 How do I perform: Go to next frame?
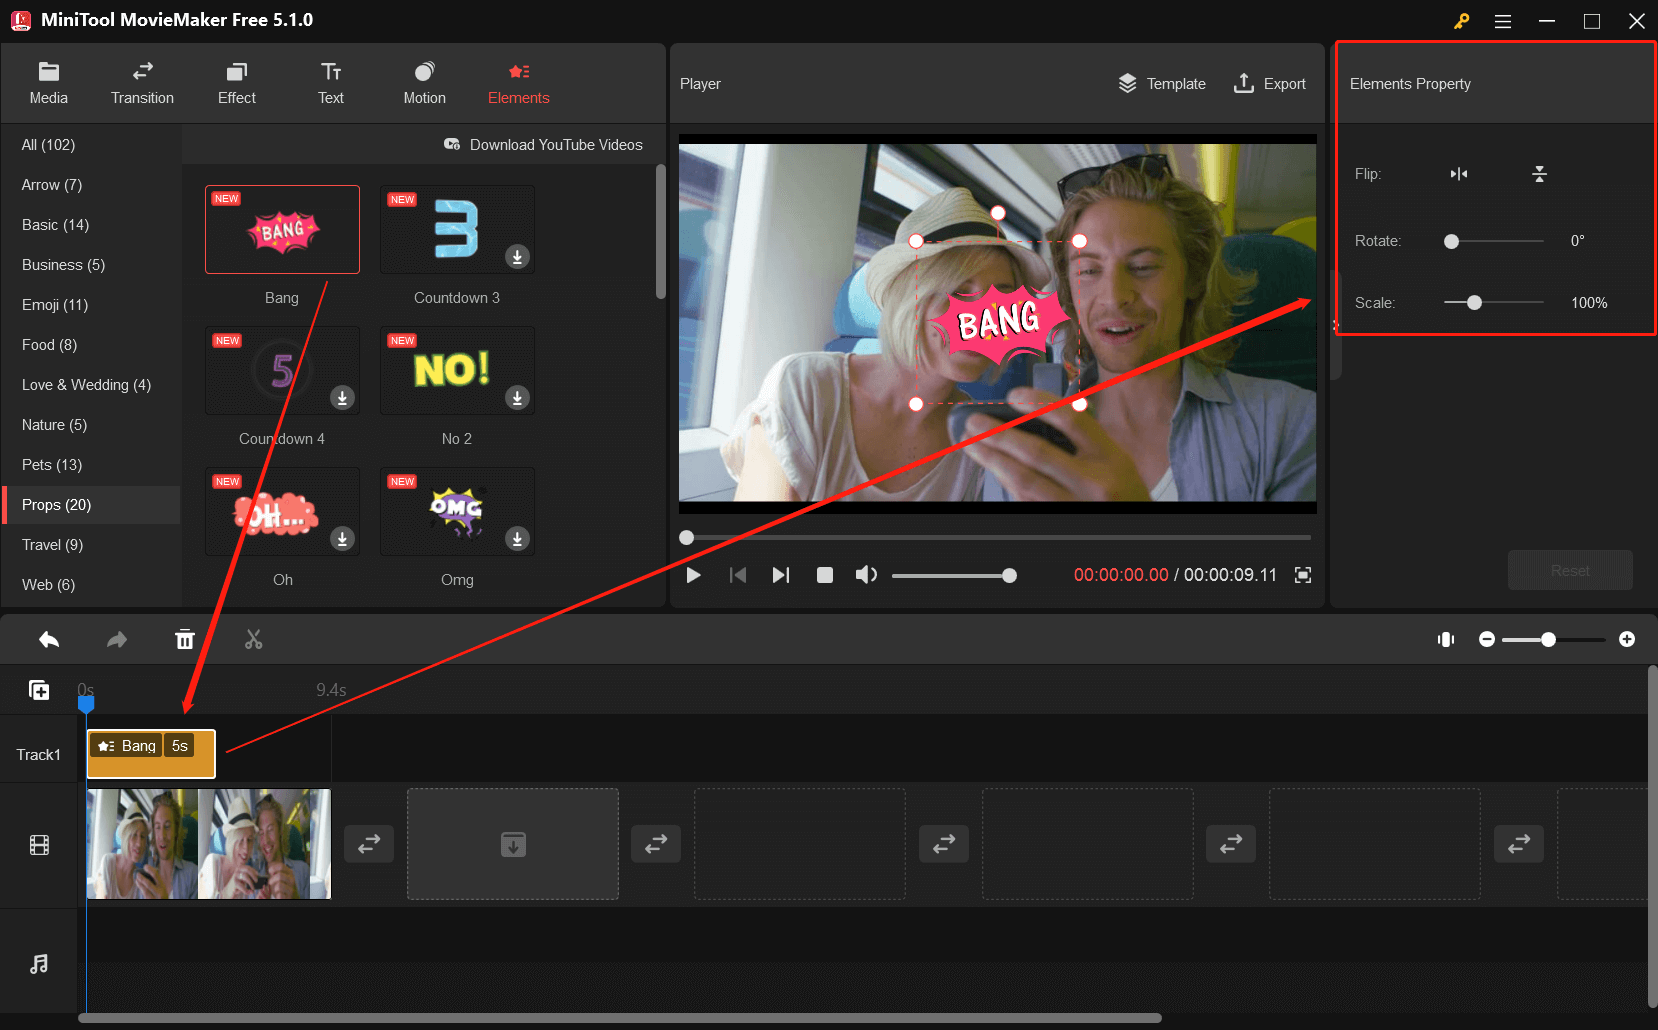pos(781,575)
